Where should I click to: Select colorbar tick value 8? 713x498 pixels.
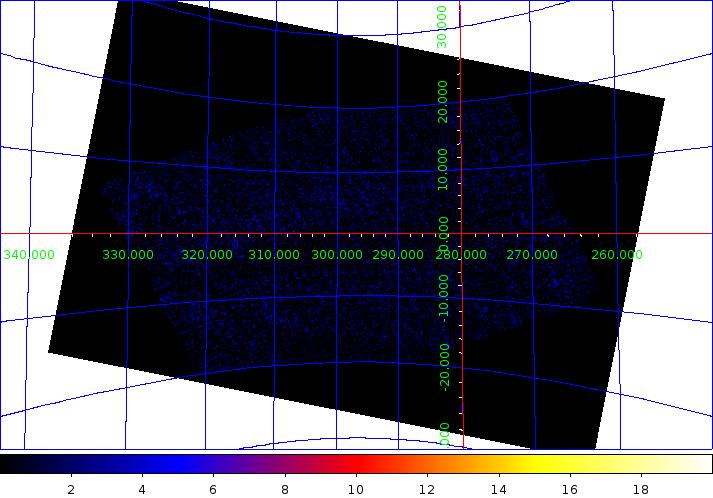[x=285, y=489]
